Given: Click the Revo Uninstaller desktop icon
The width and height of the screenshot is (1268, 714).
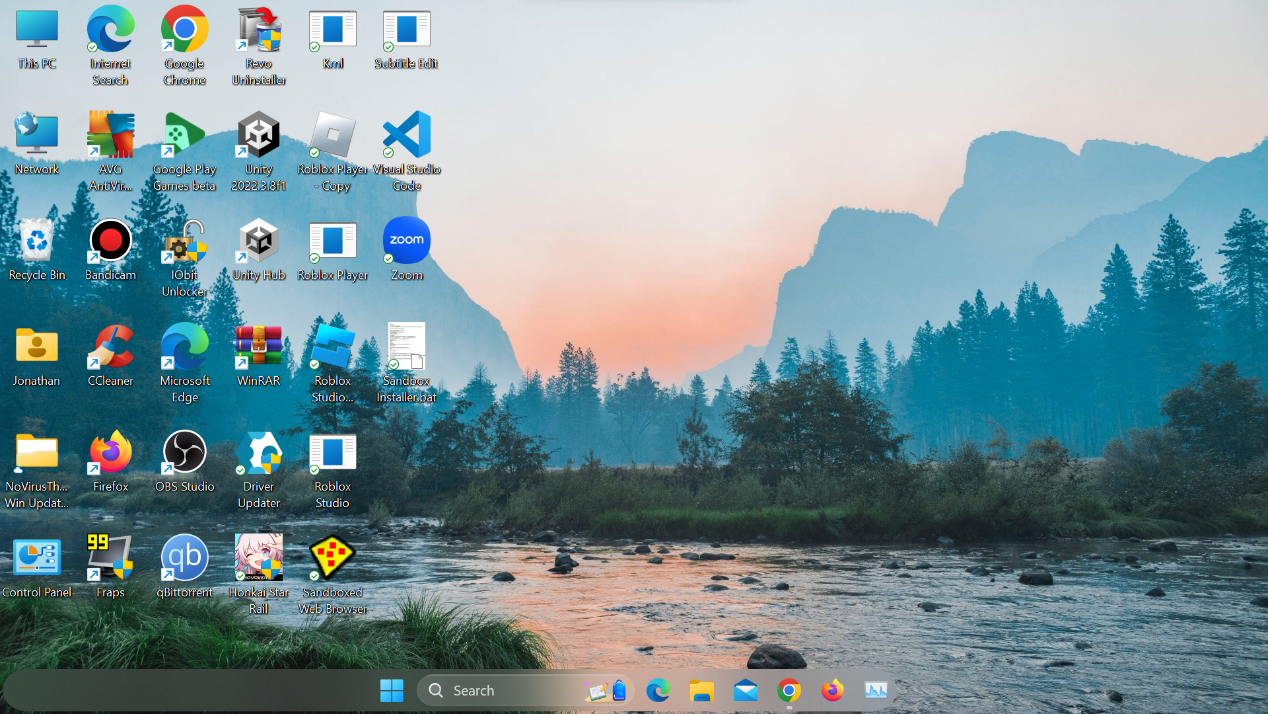Looking at the screenshot, I should [259, 45].
